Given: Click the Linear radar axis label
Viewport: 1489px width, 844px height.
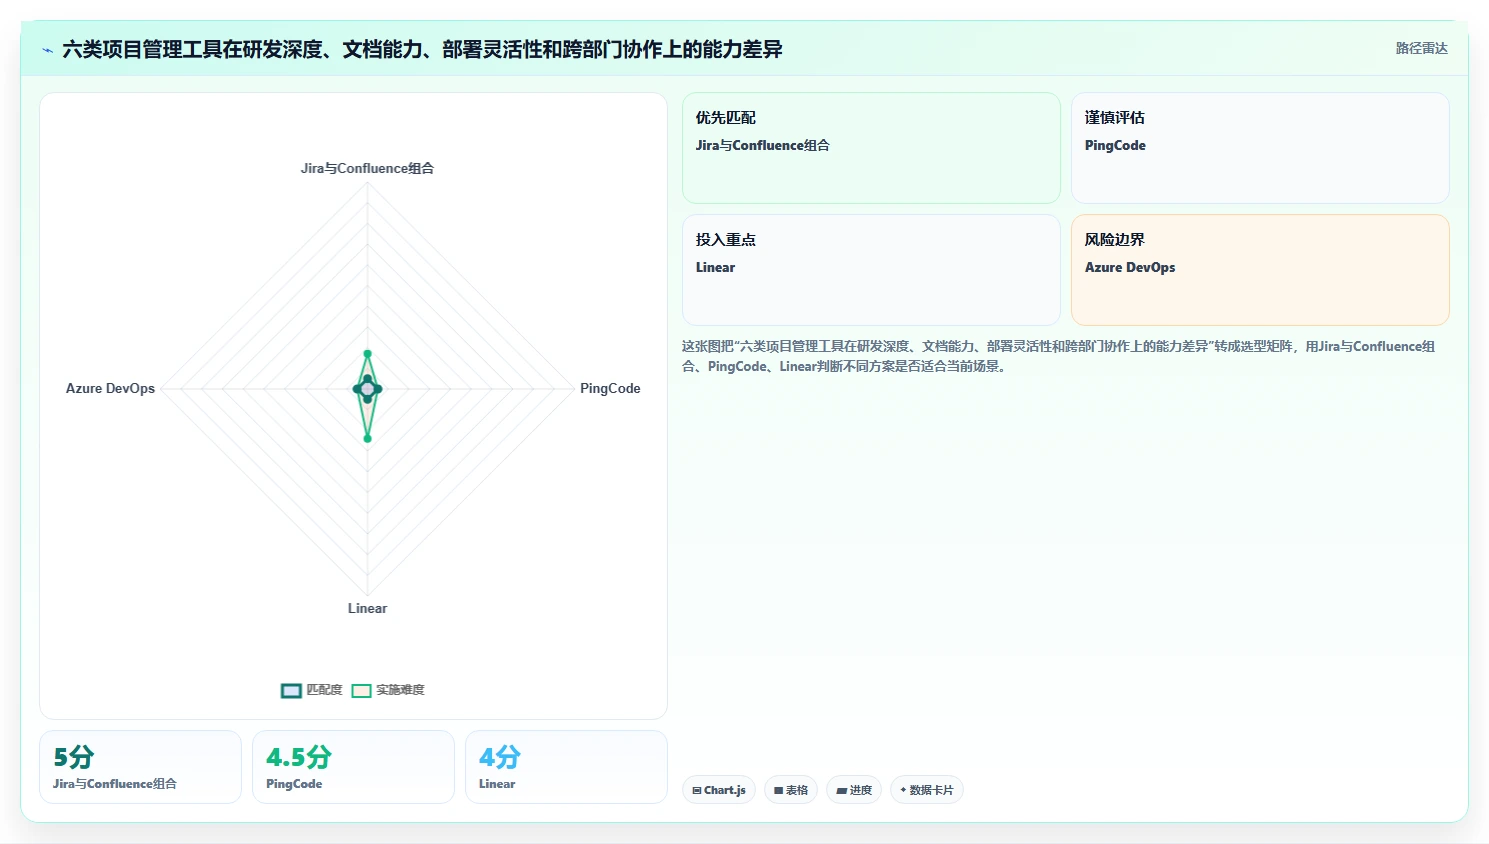Looking at the screenshot, I should [367, 608].
